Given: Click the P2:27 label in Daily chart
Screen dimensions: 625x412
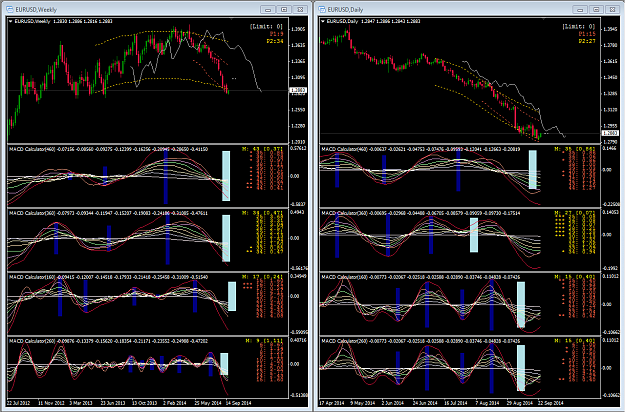Looking at the screenshot, I should pos(587,41).
